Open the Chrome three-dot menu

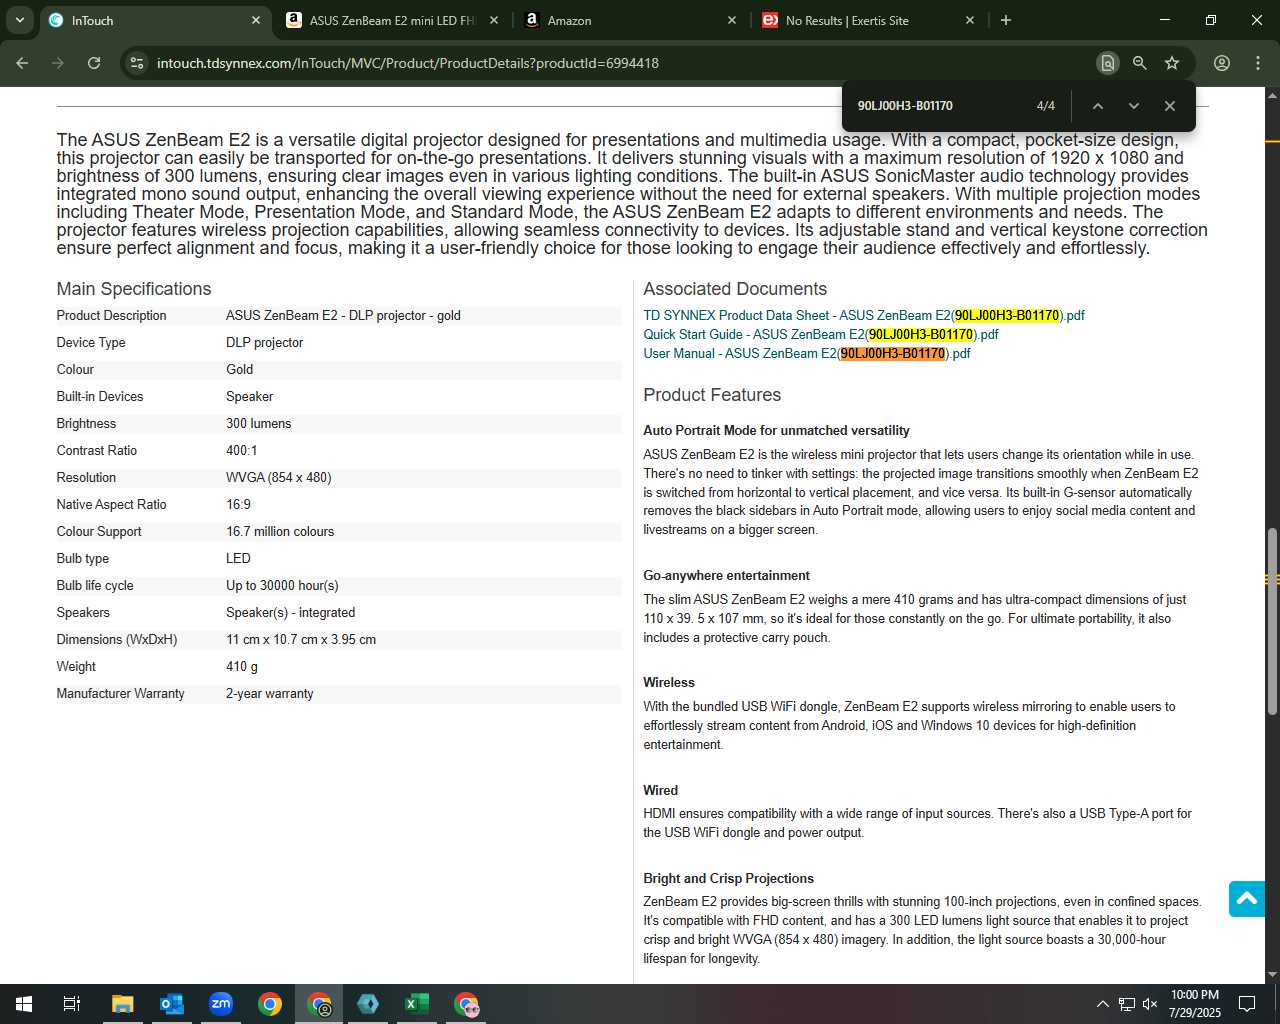tap(1258, 63)
